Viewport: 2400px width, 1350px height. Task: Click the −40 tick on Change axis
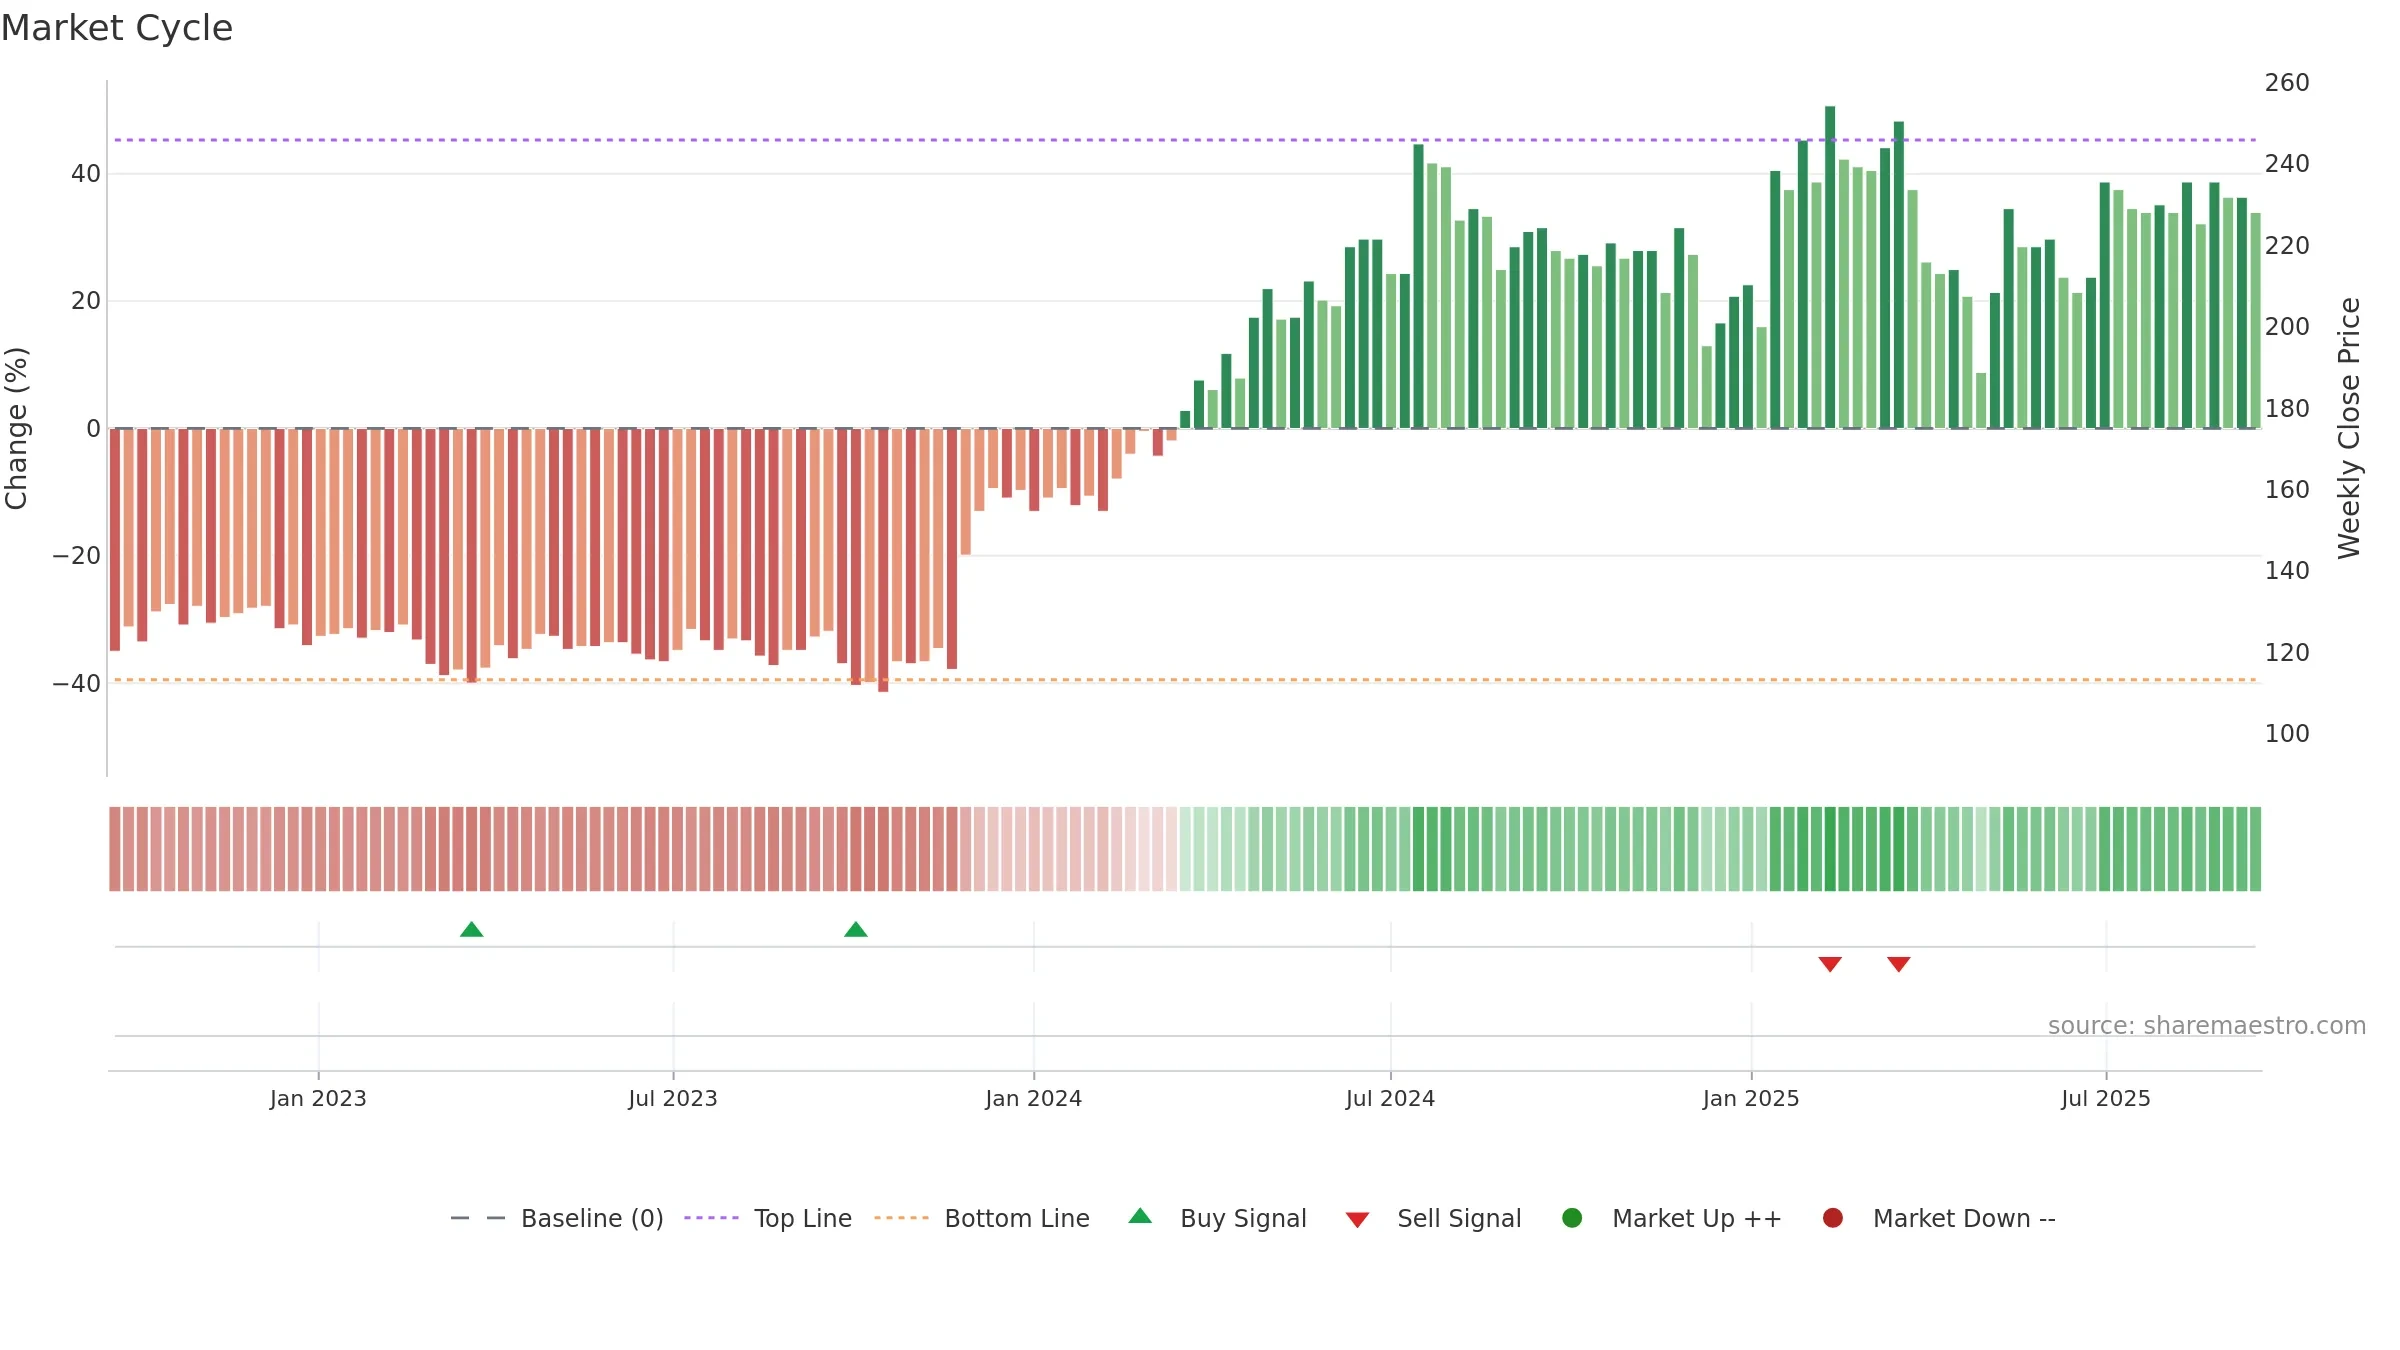coord(77,684)
